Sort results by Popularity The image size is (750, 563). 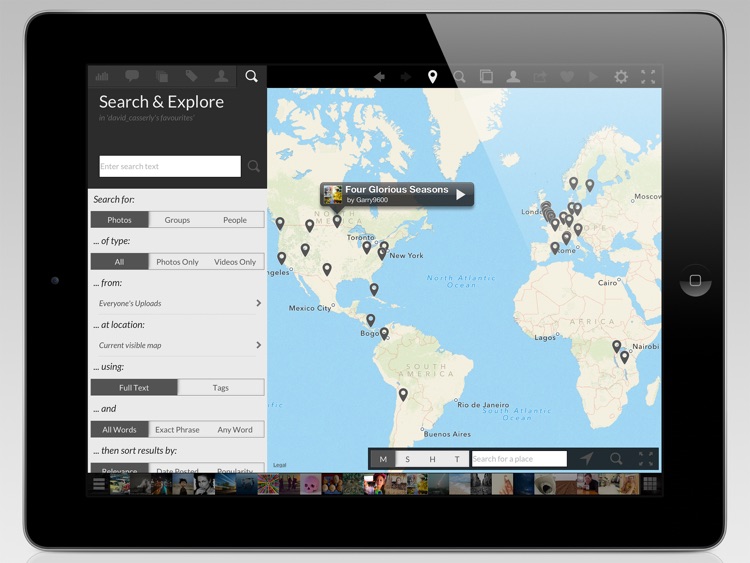[x=235, y=469]
